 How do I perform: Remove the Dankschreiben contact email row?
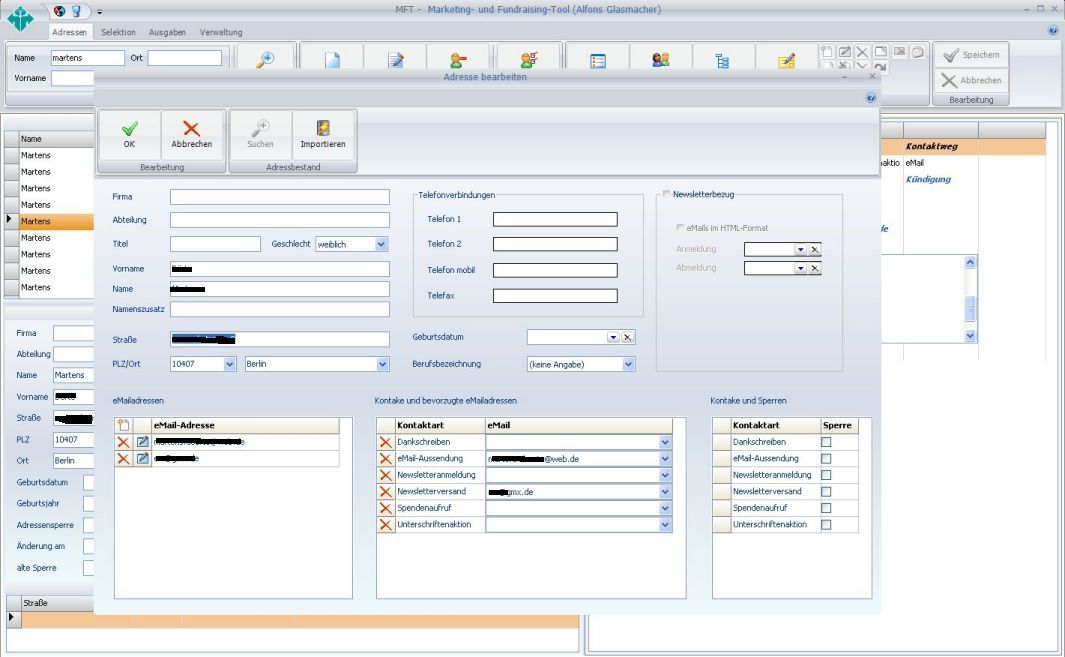386,442
